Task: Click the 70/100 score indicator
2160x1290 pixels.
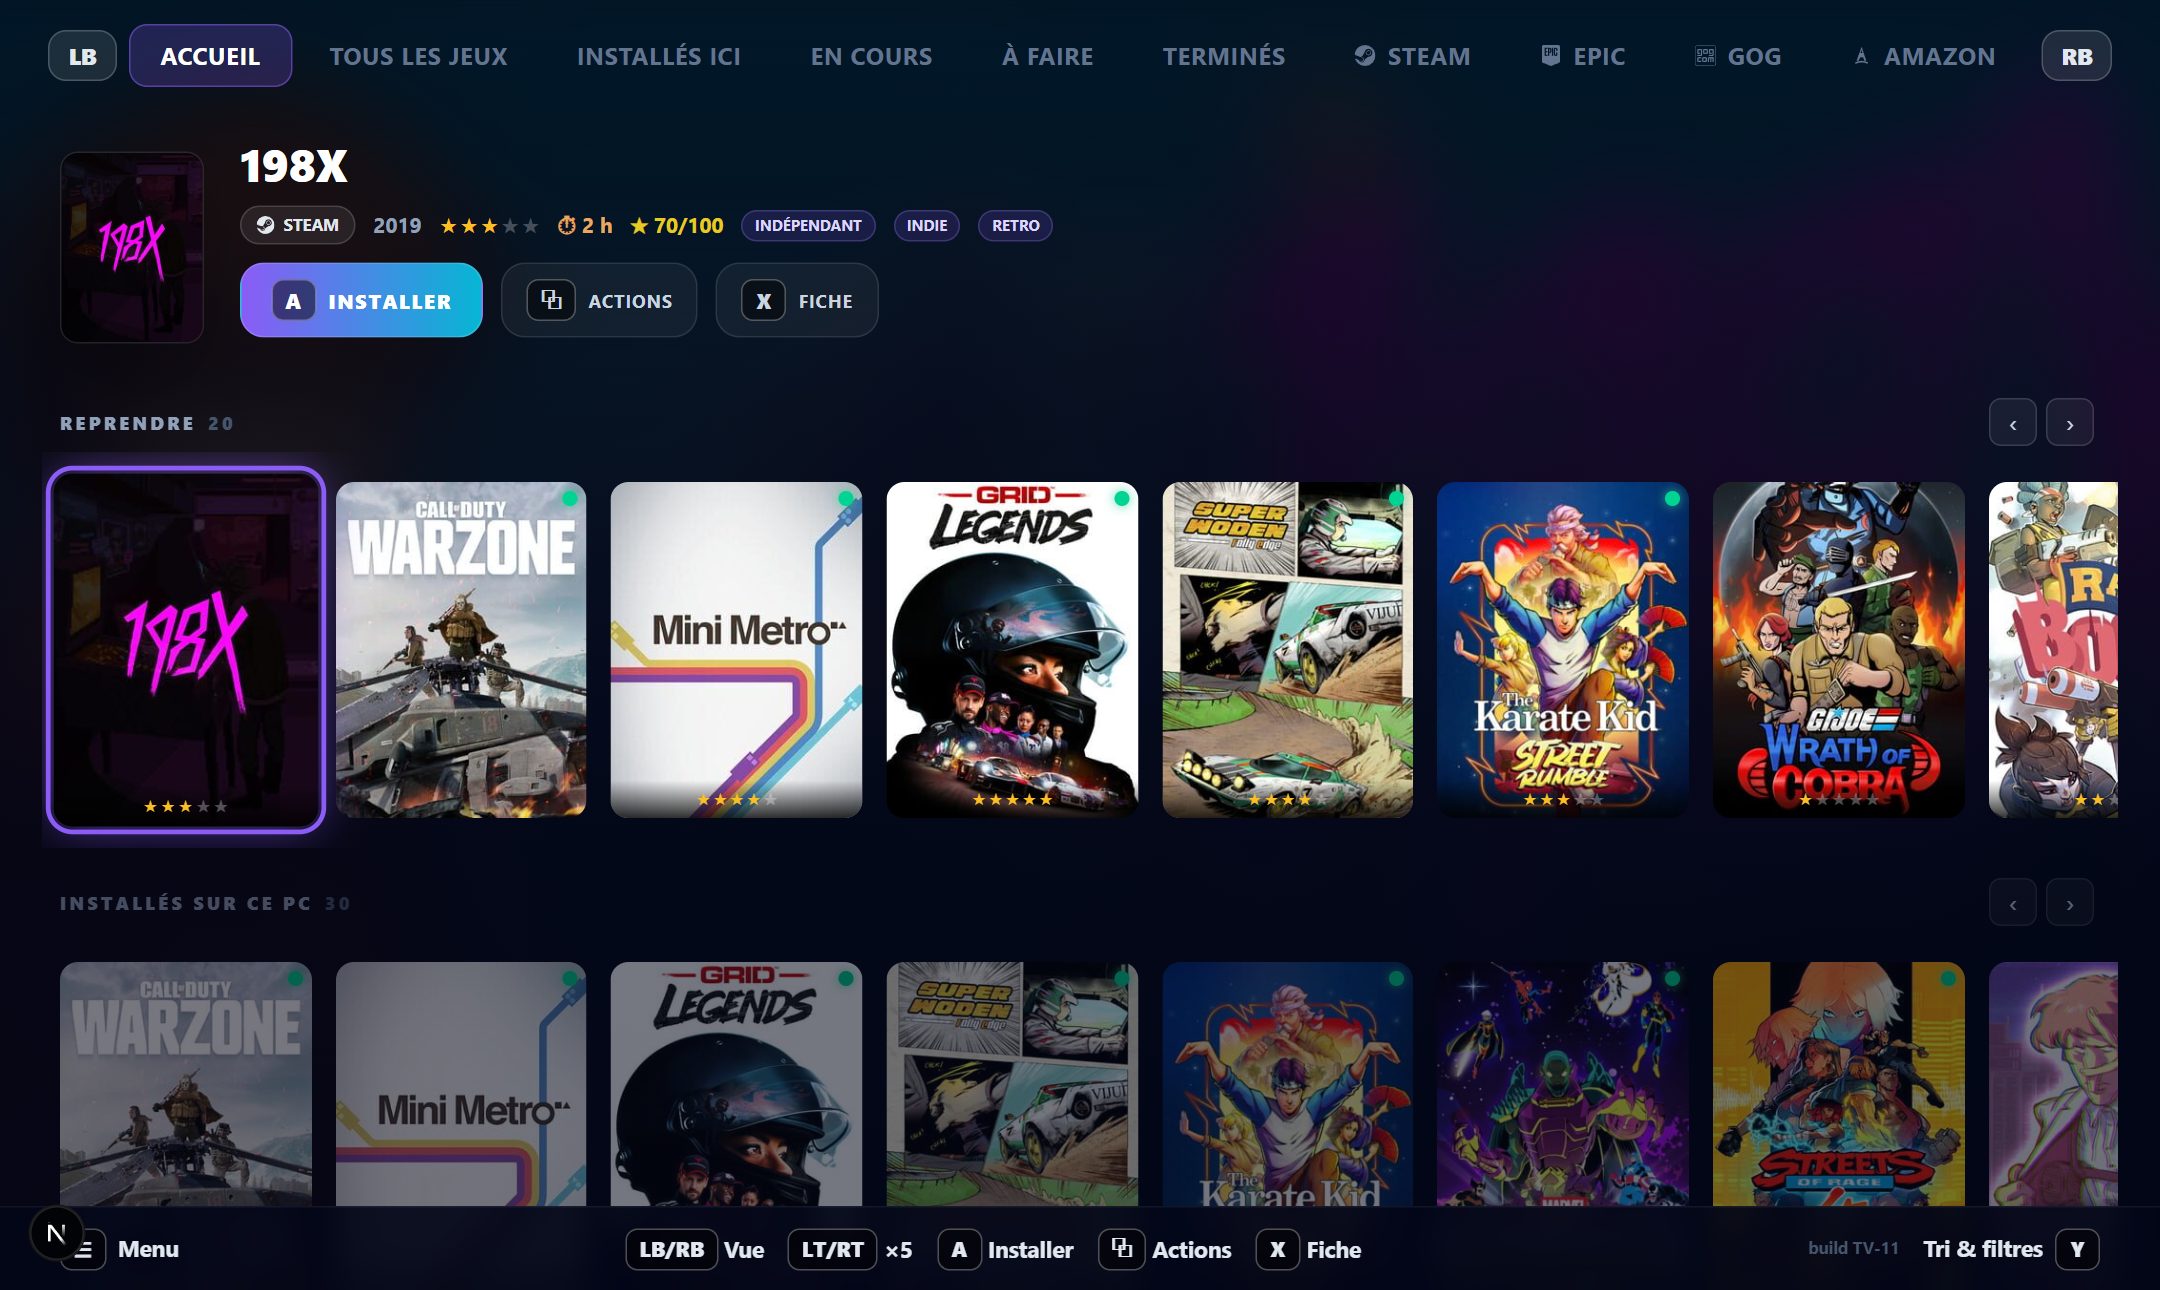Action: coord(677,226)
